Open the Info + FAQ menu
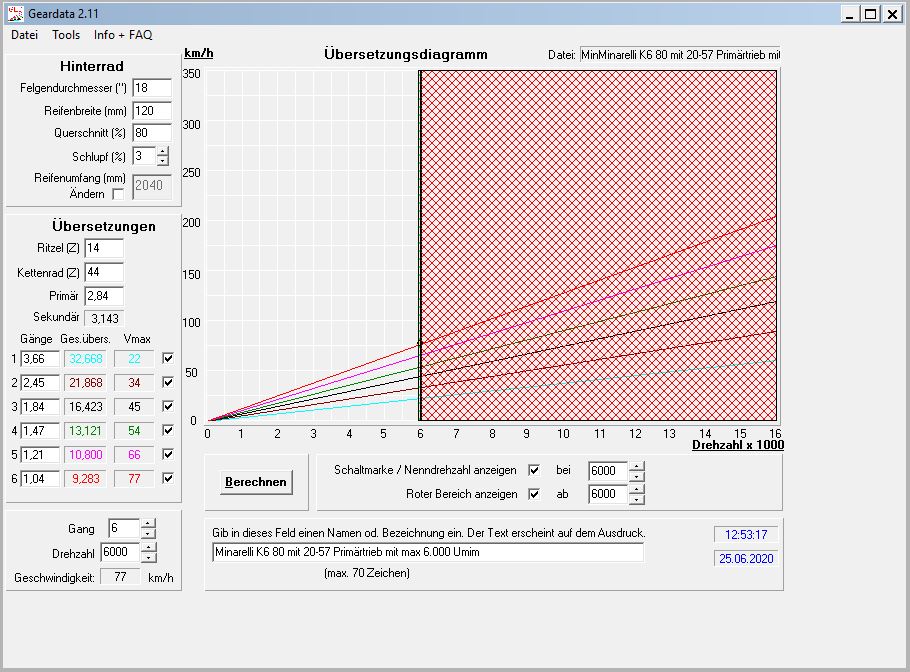910x672 pixels. (123, 35)
